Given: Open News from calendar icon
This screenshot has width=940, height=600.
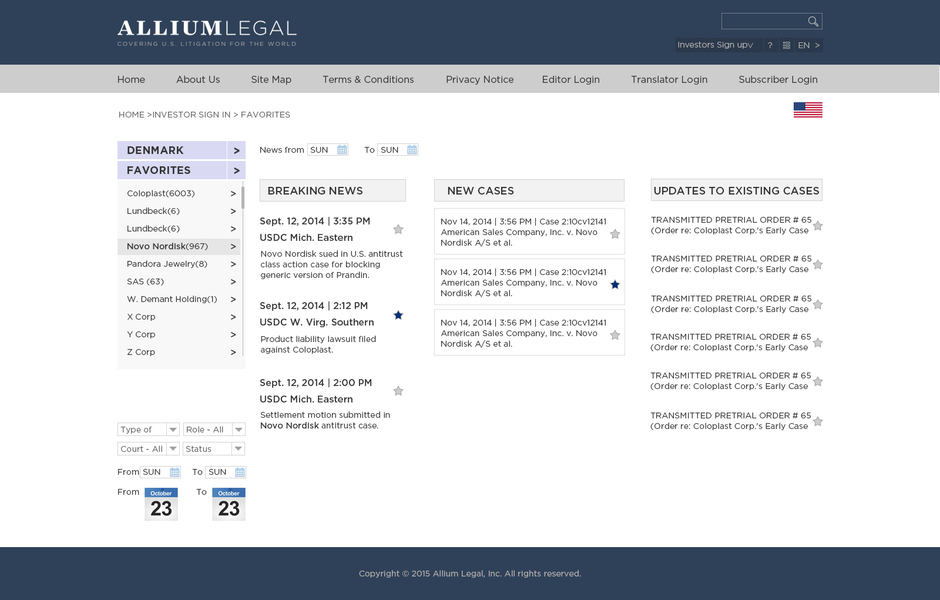Looking at the screenshot, I should 342,150.
